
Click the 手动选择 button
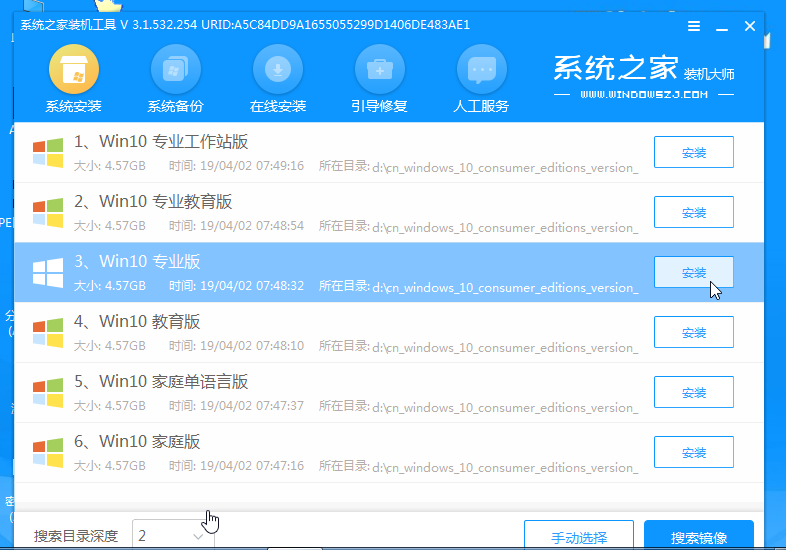(x=578, y=536)
